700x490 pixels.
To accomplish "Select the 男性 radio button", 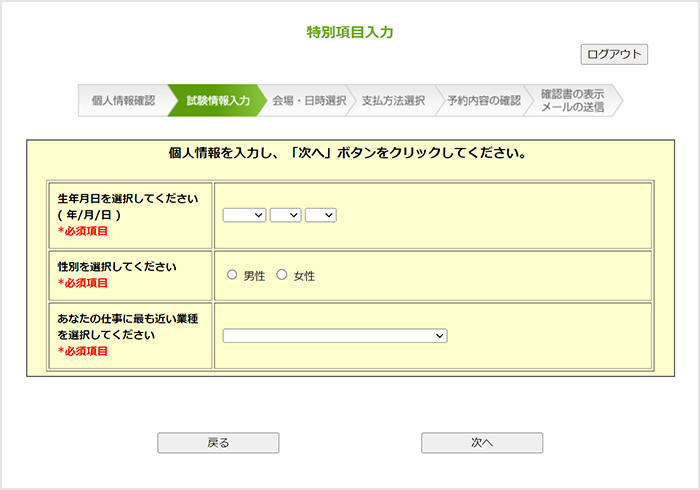I will click(232, 275).
